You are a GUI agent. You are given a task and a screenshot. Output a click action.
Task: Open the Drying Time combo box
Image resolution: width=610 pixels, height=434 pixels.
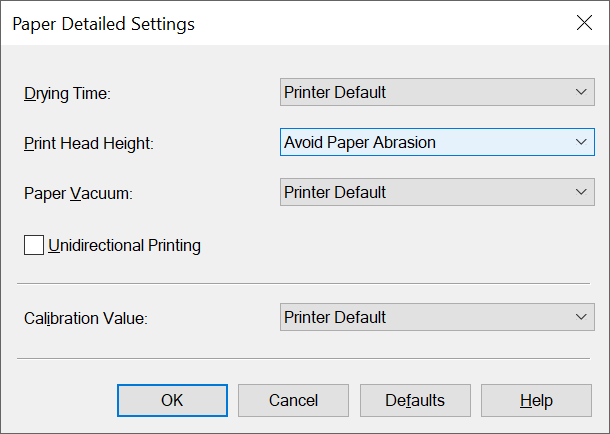tap(425, 93)
